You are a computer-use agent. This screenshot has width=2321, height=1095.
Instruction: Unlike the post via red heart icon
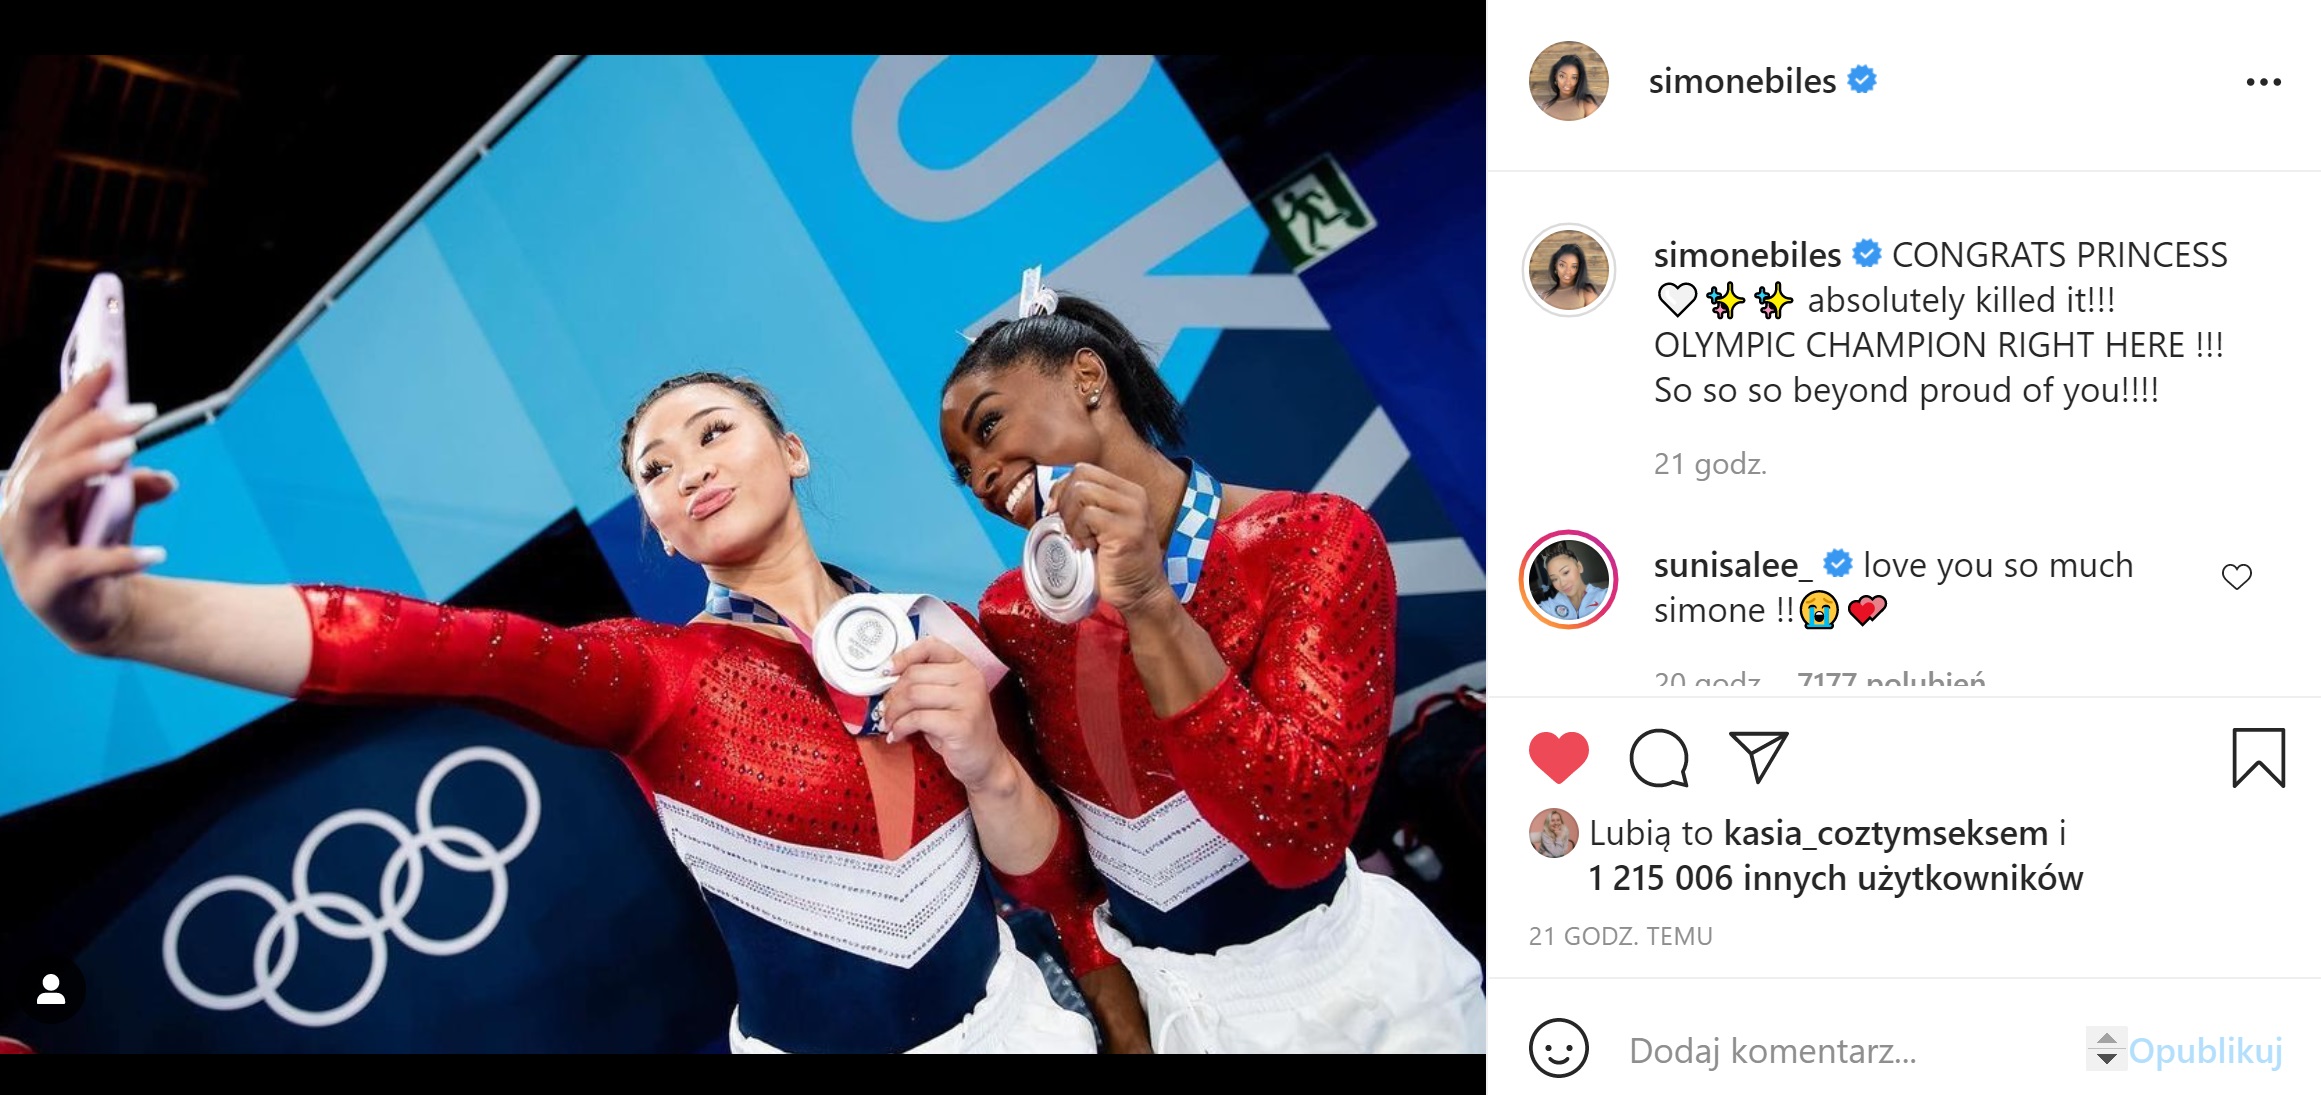[x=1558, y=757]
